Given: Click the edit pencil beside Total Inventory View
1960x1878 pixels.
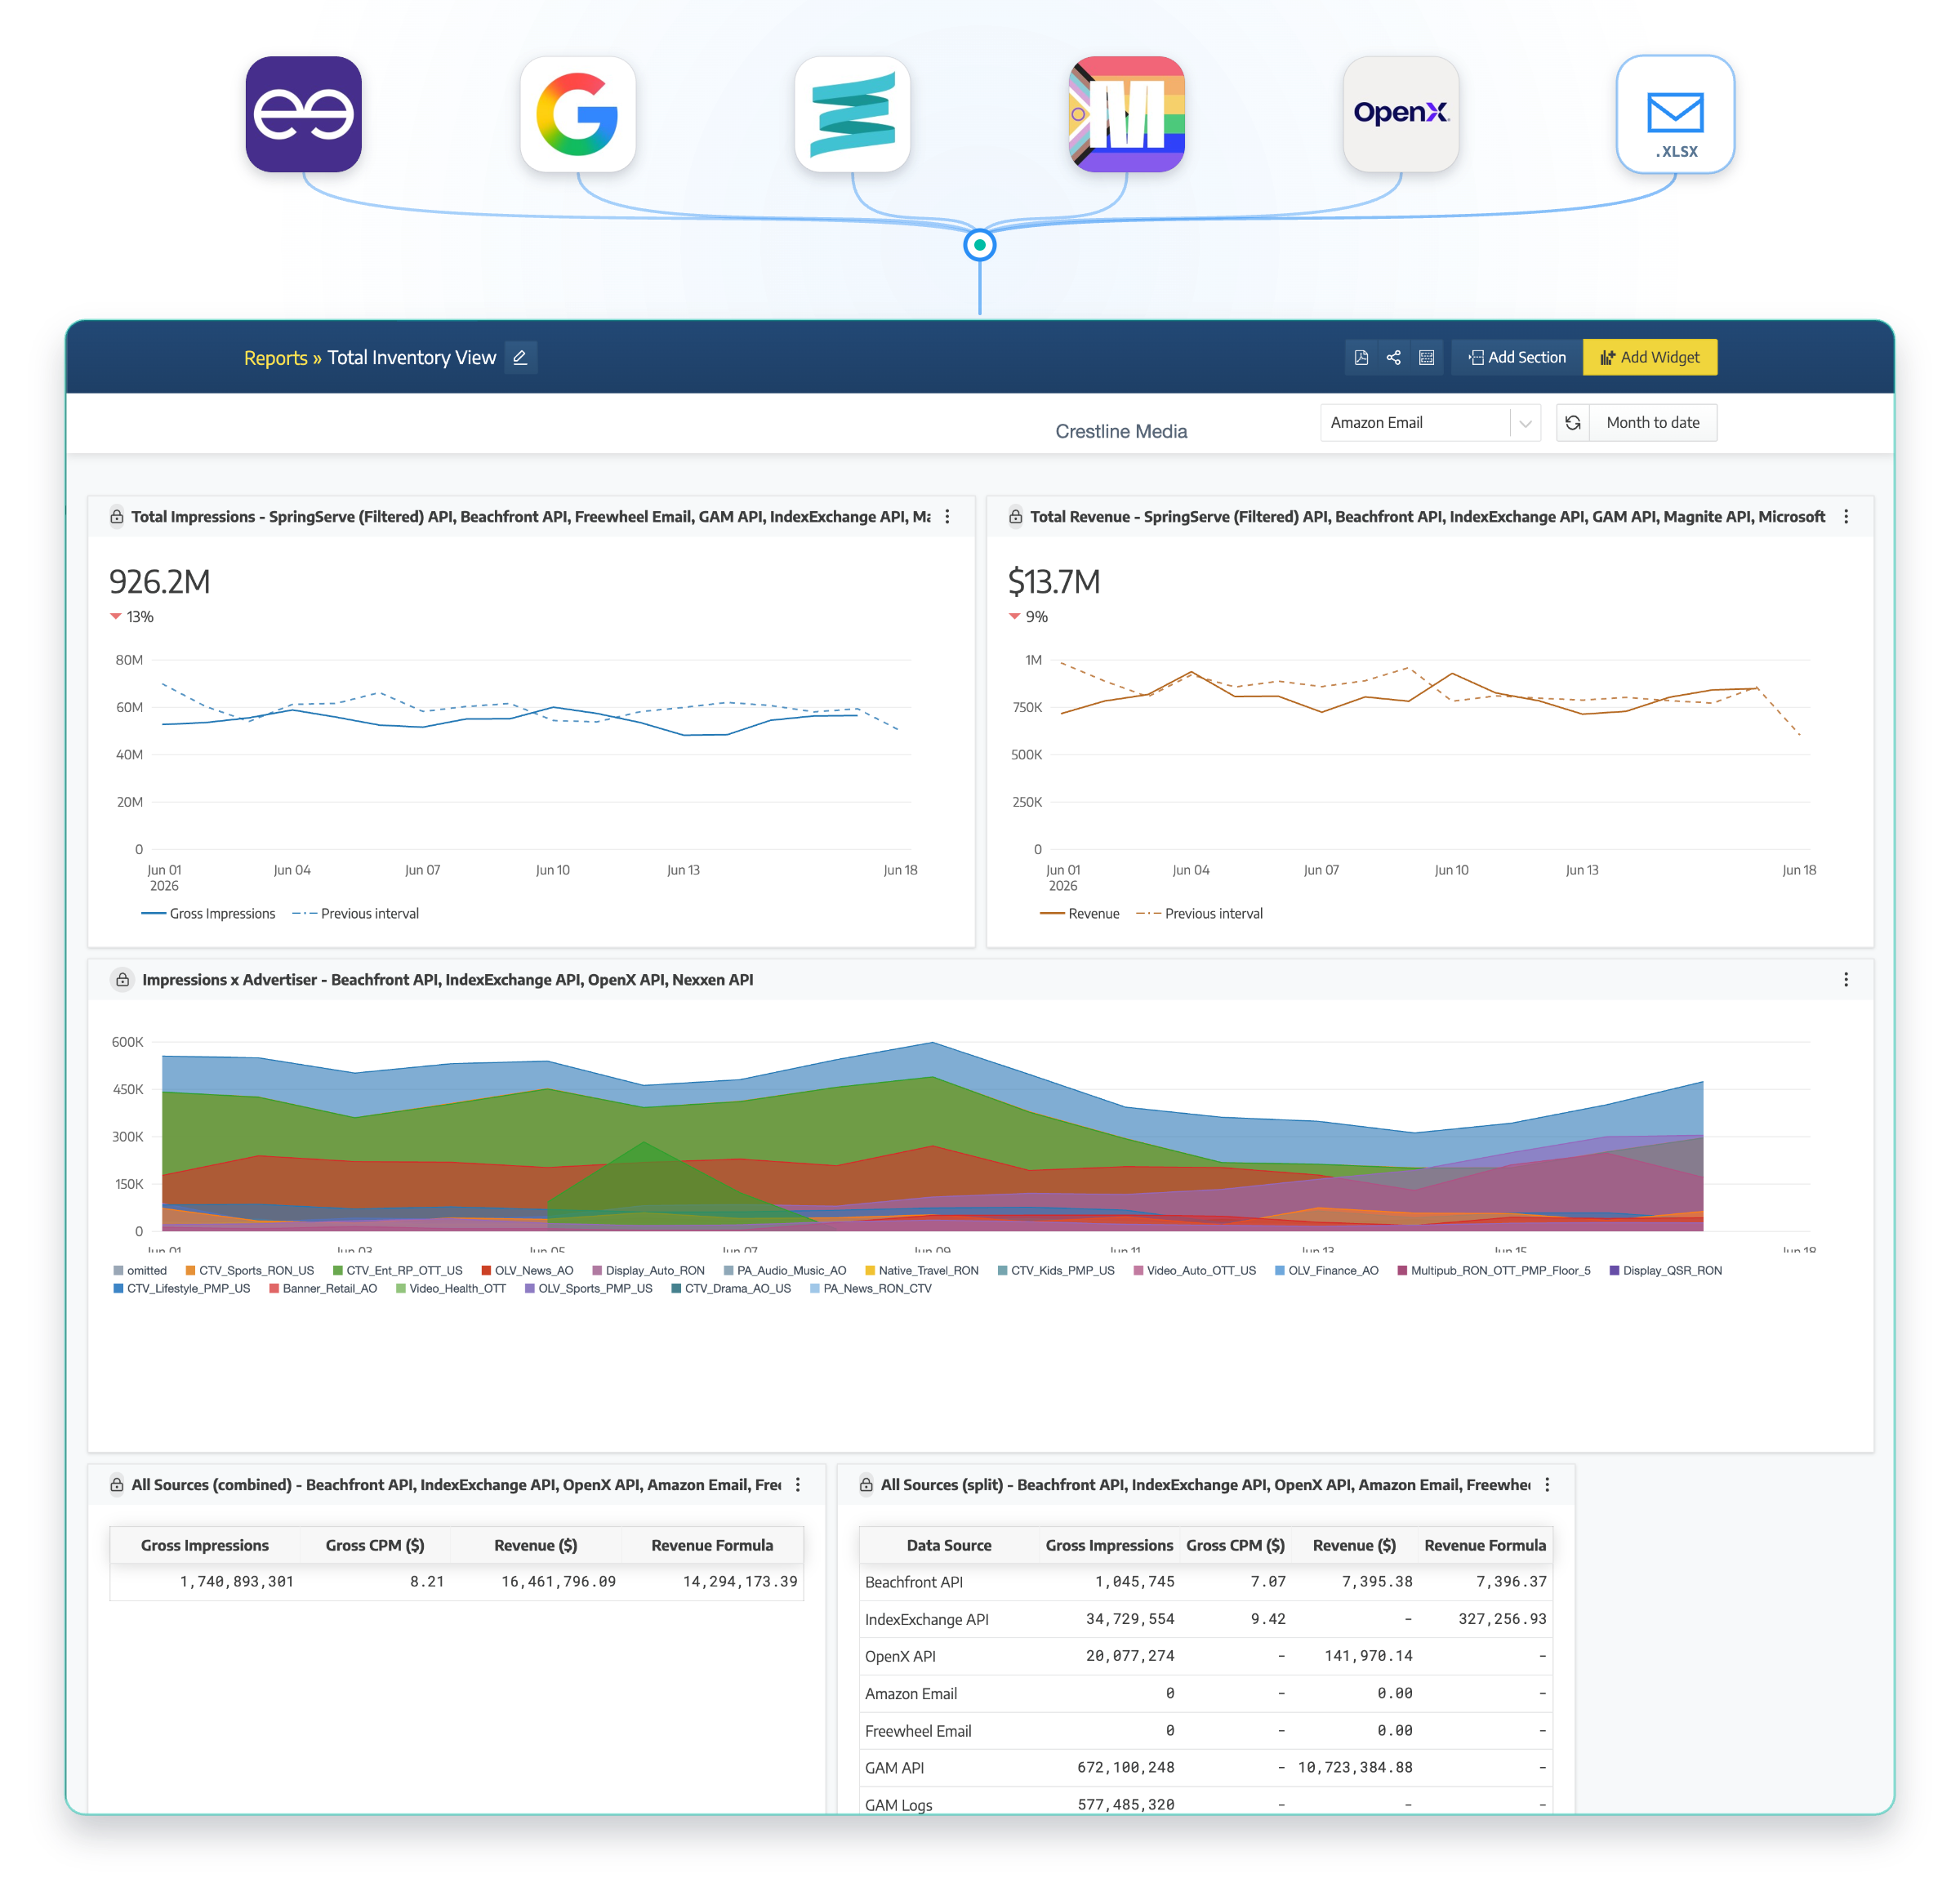Looking at the screenshot, I should 520,357.
